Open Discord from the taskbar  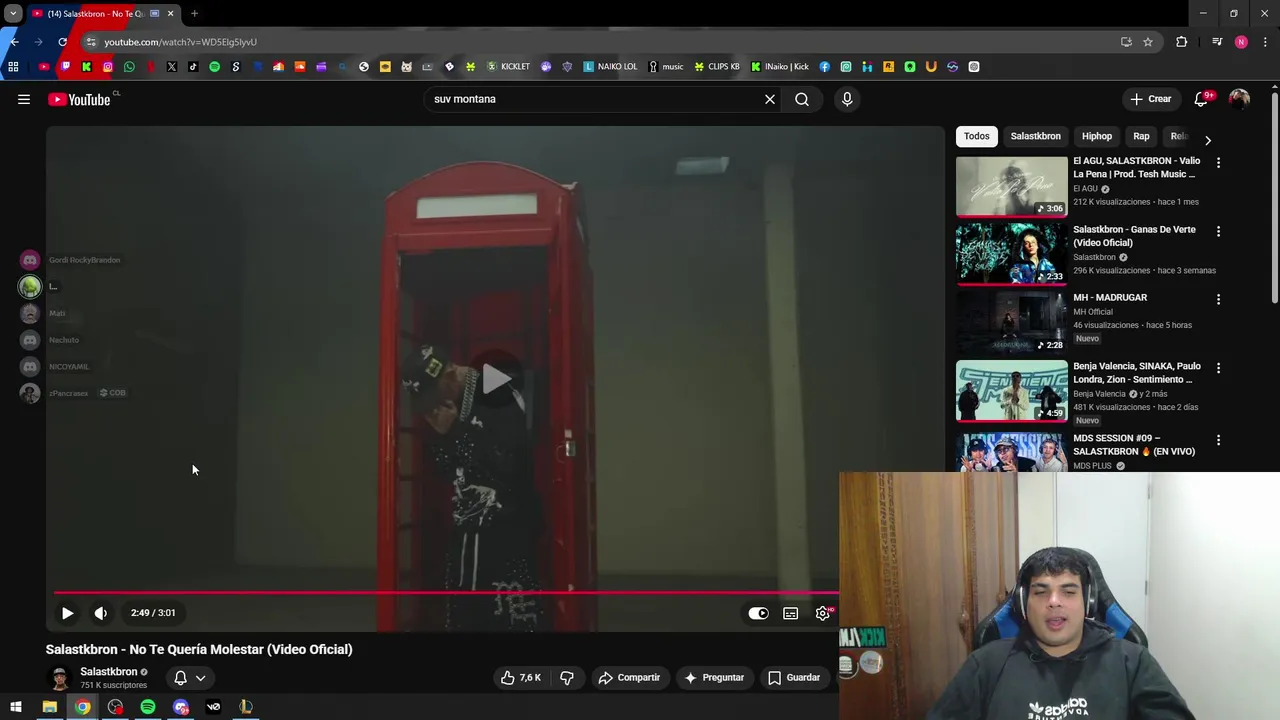[x=181, y=707]
